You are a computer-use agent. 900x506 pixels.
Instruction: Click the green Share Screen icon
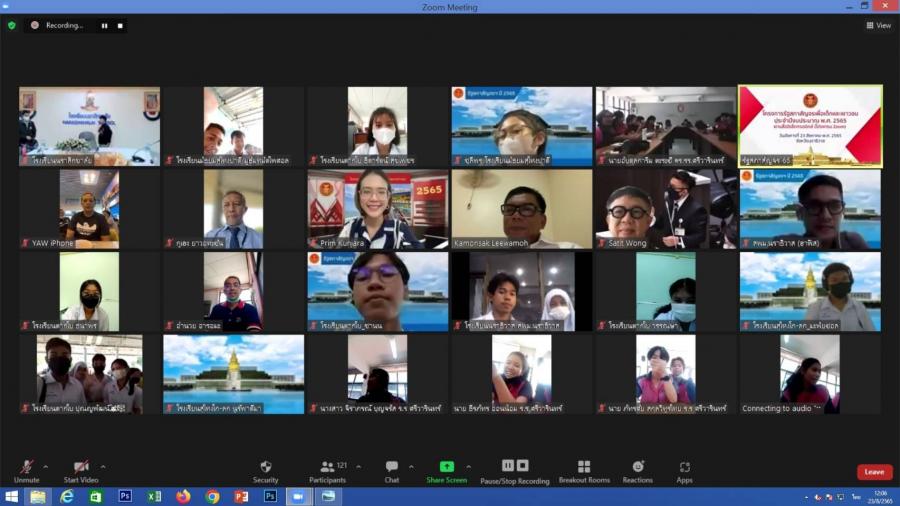pos(446,468)
